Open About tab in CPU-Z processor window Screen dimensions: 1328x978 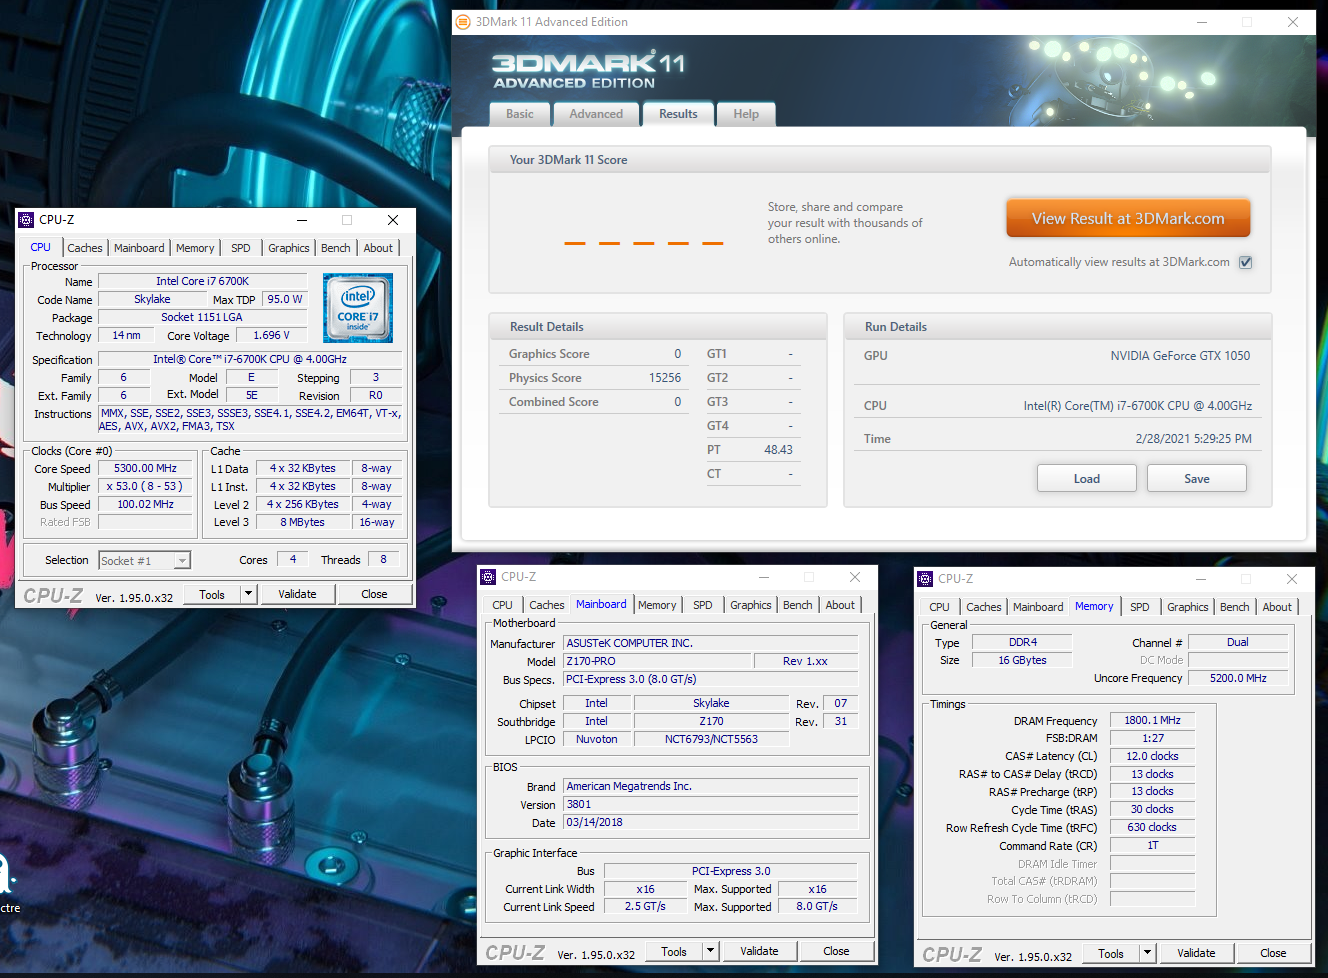tap(378, 248)
